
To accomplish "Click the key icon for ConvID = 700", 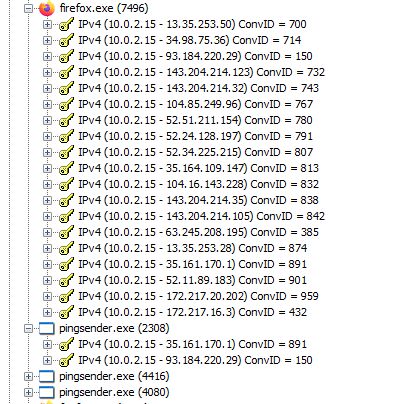I will tap(66, 24).
